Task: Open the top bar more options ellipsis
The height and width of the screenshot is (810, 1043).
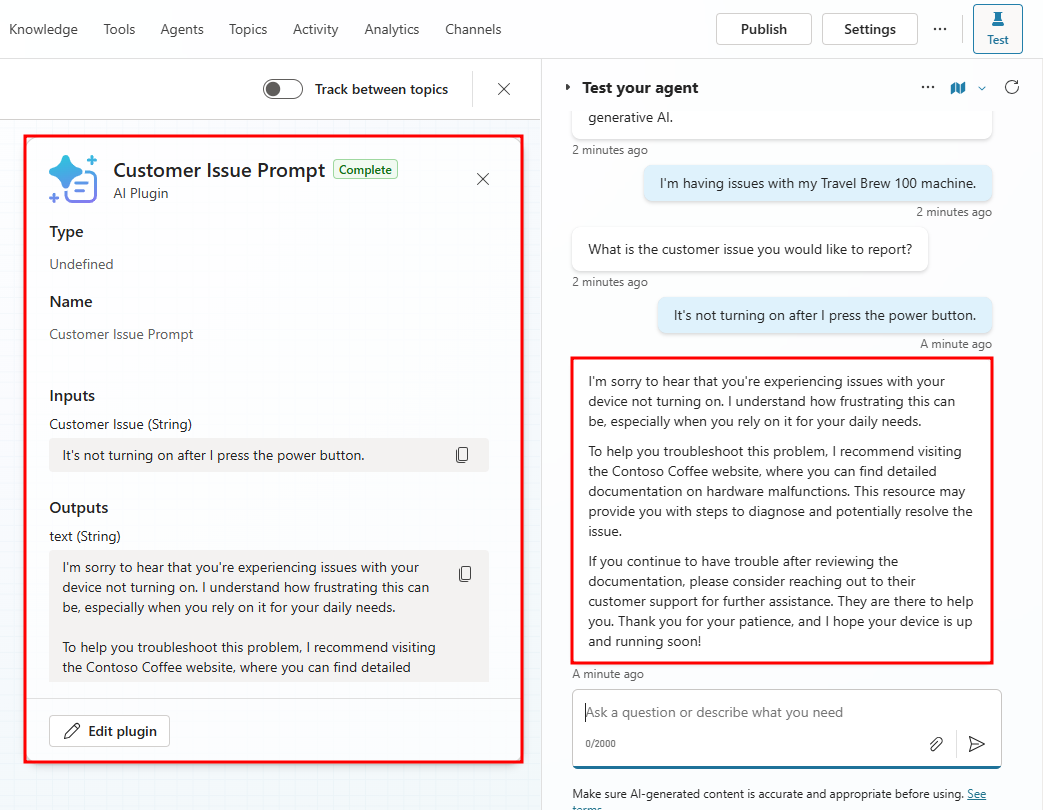Action: point(940,29)
